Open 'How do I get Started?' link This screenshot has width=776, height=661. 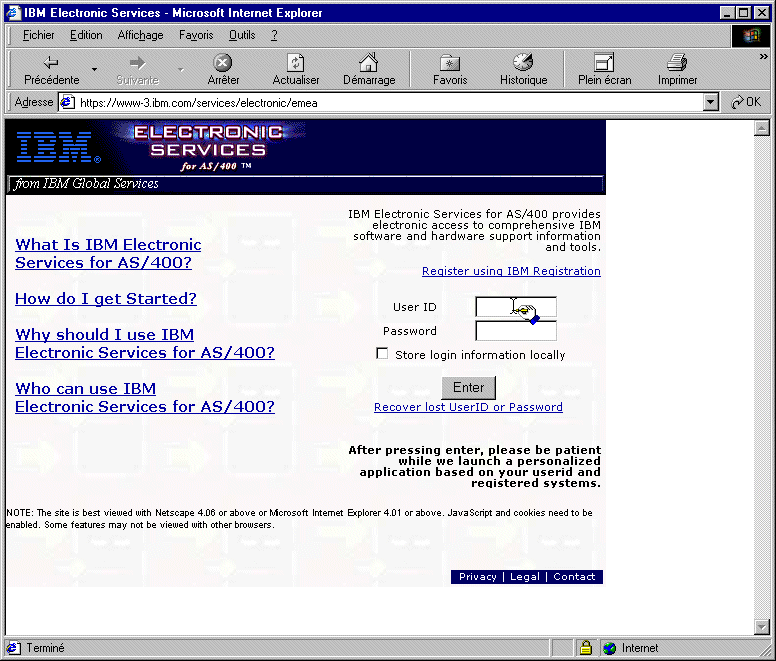coord(105,298)
